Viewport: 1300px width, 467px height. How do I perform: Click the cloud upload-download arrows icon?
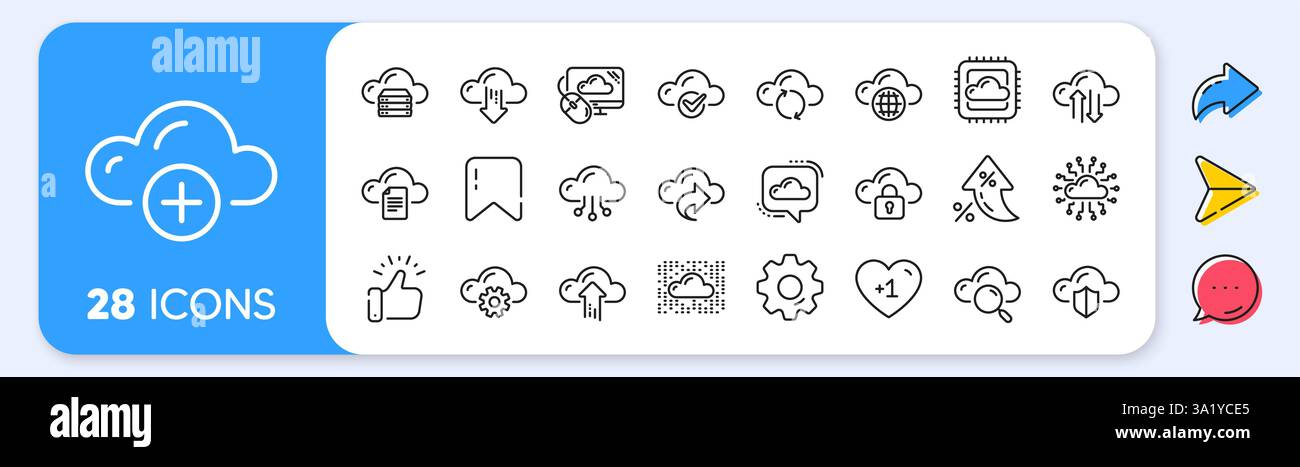(x=1086, y=94)
